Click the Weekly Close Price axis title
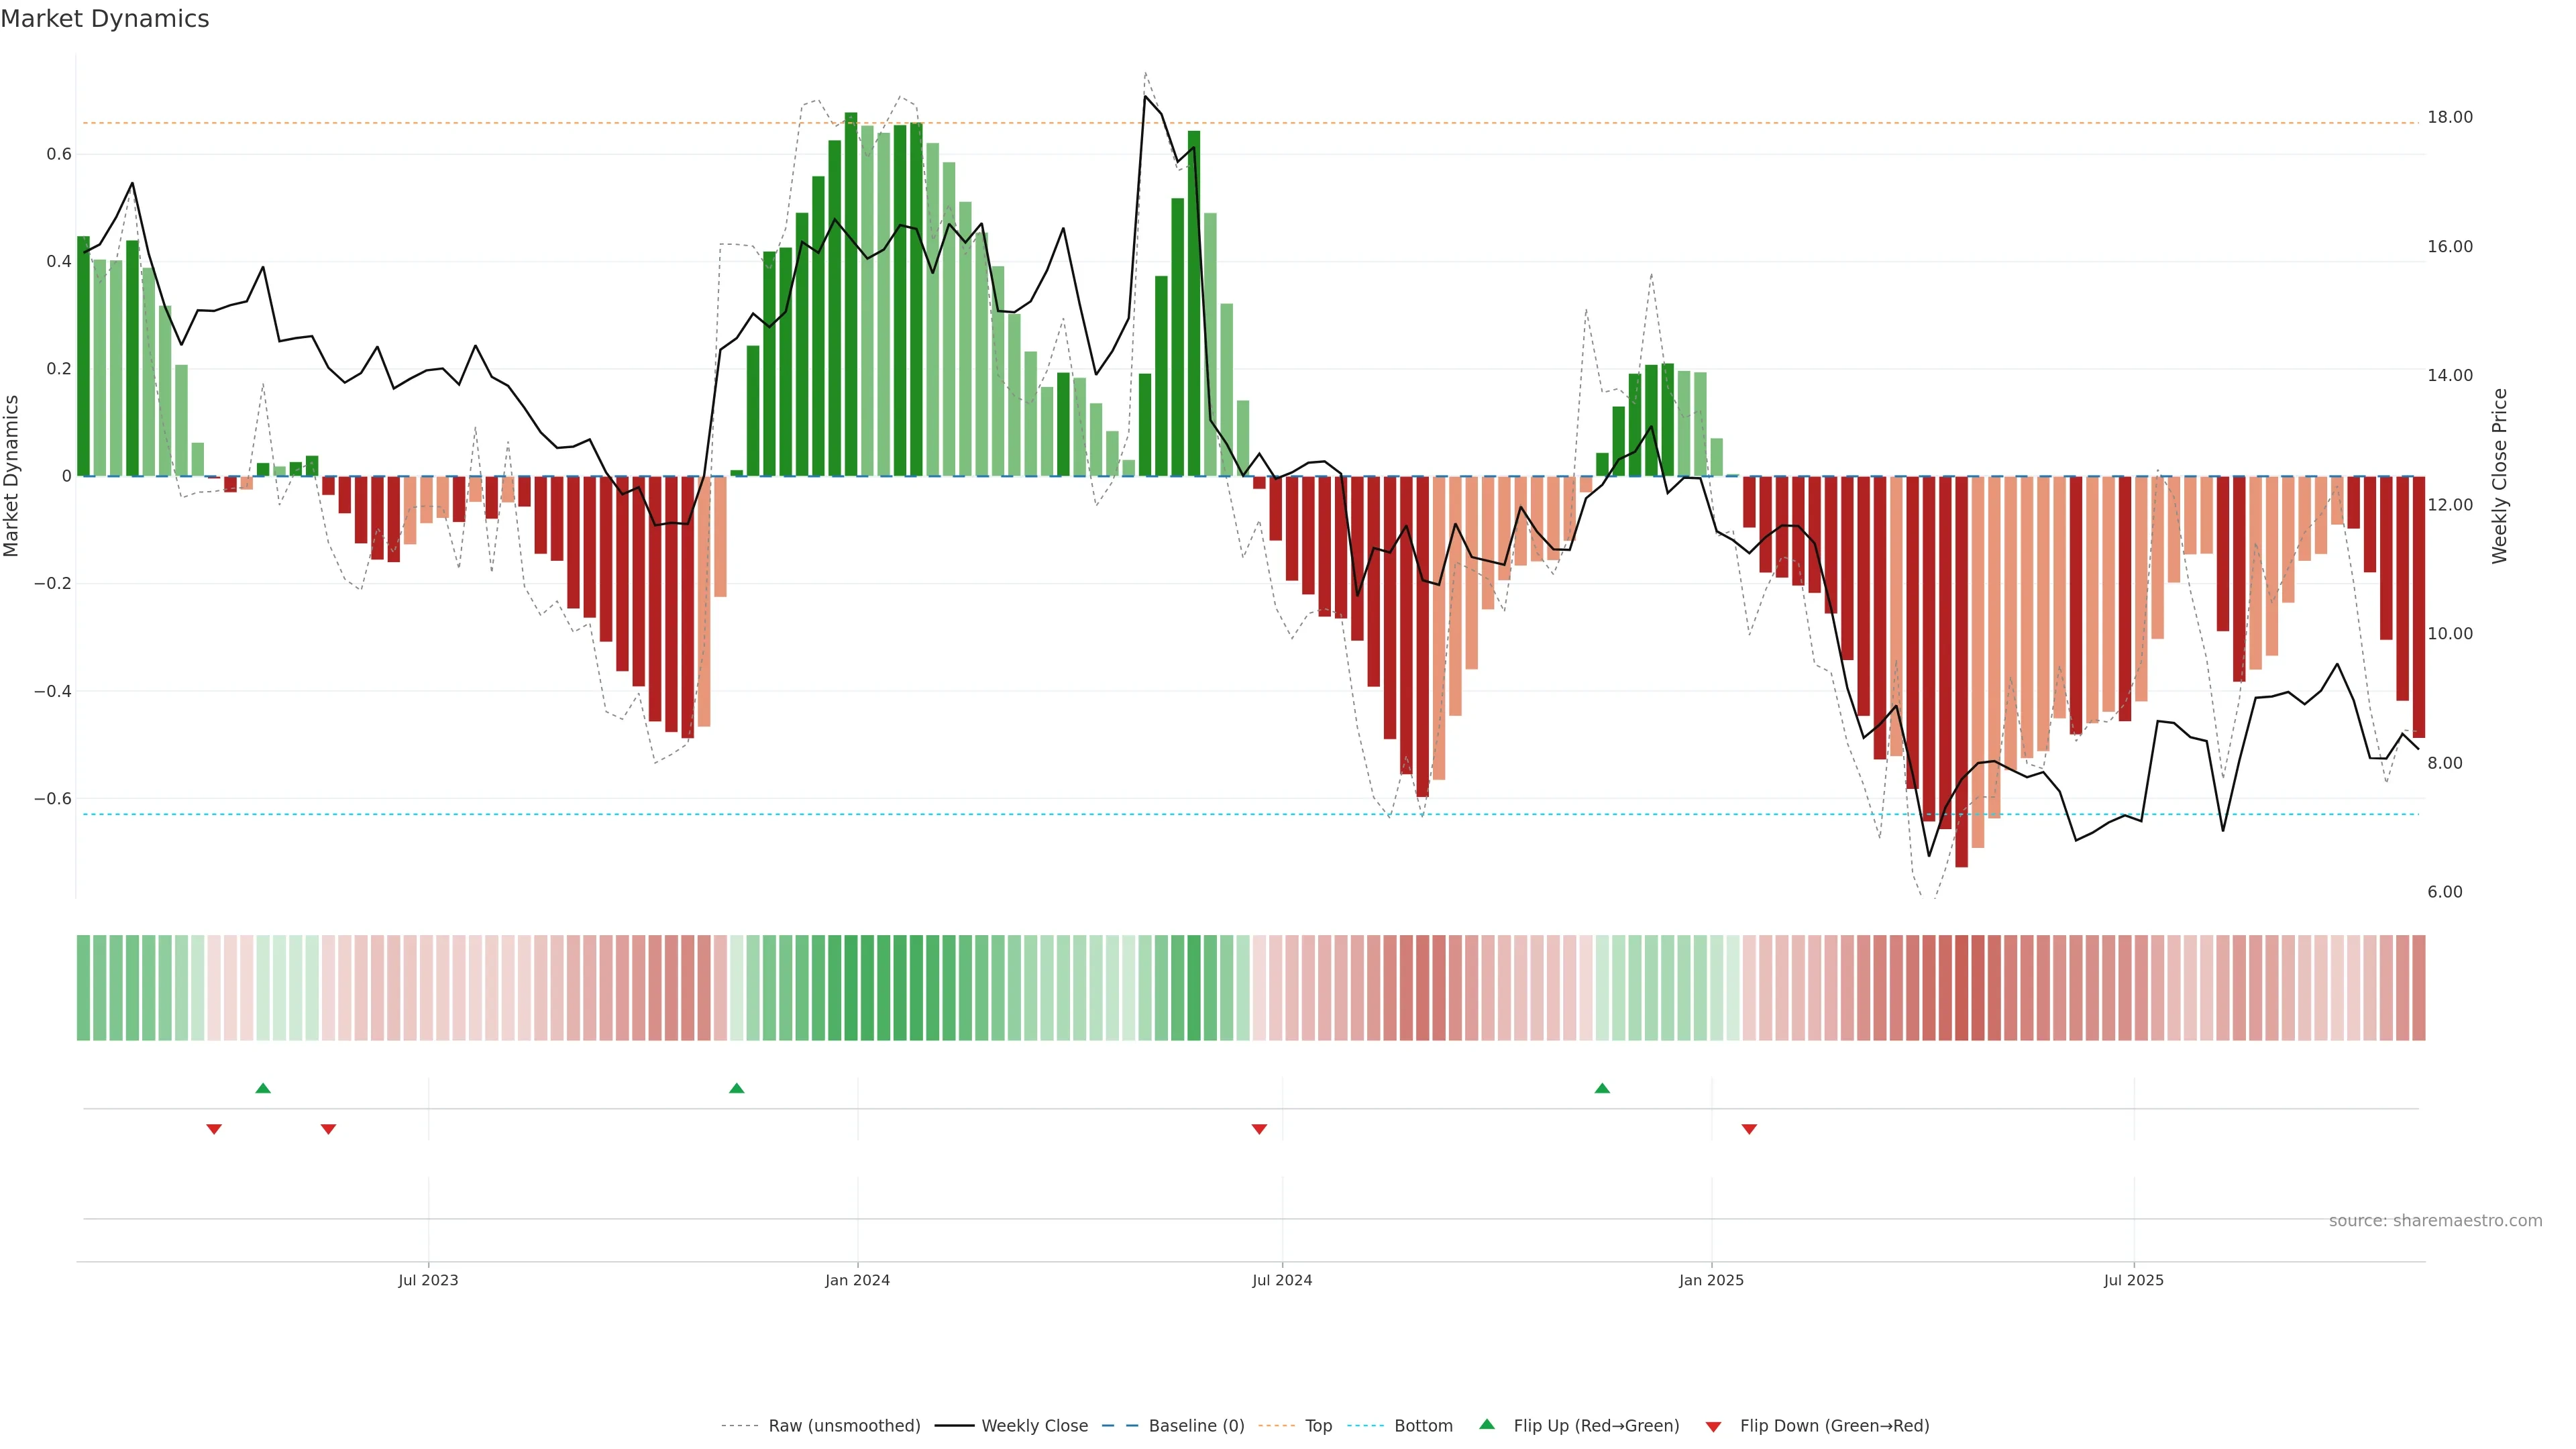2576x1449 pixels. [2499, 476]
